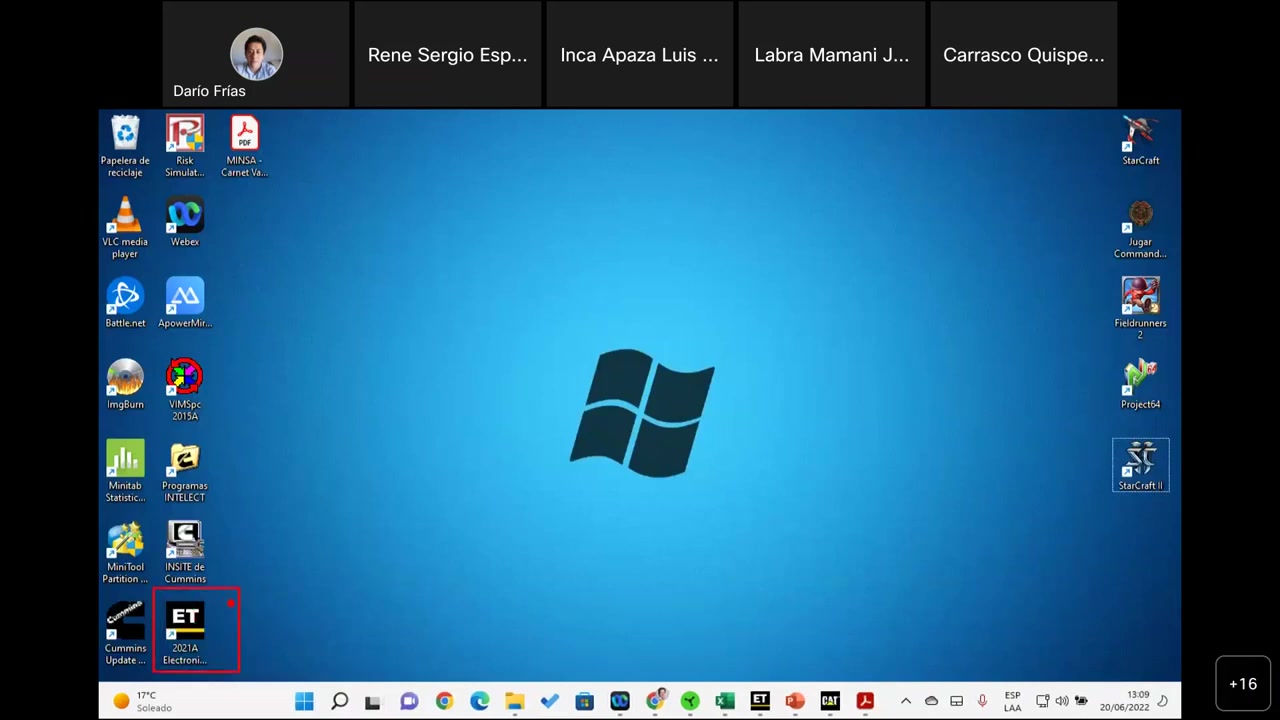Toggle night light via the moon icon

pos(1161,700)
